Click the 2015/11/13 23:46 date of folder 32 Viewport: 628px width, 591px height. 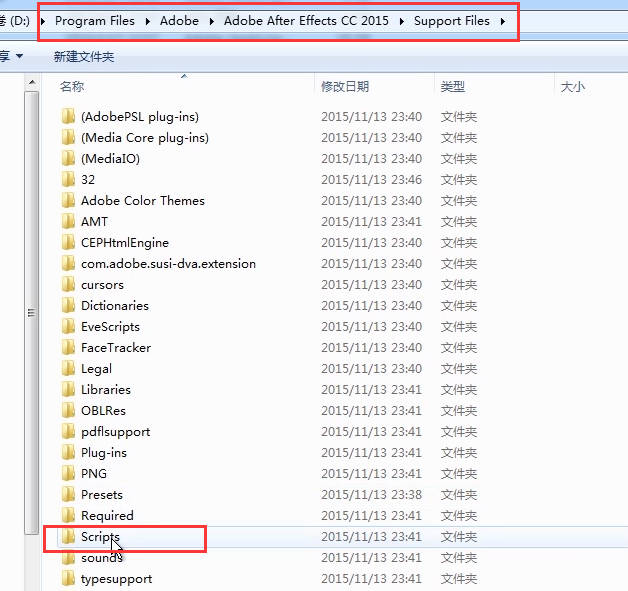pyautogui.click(x=371, y=179)
